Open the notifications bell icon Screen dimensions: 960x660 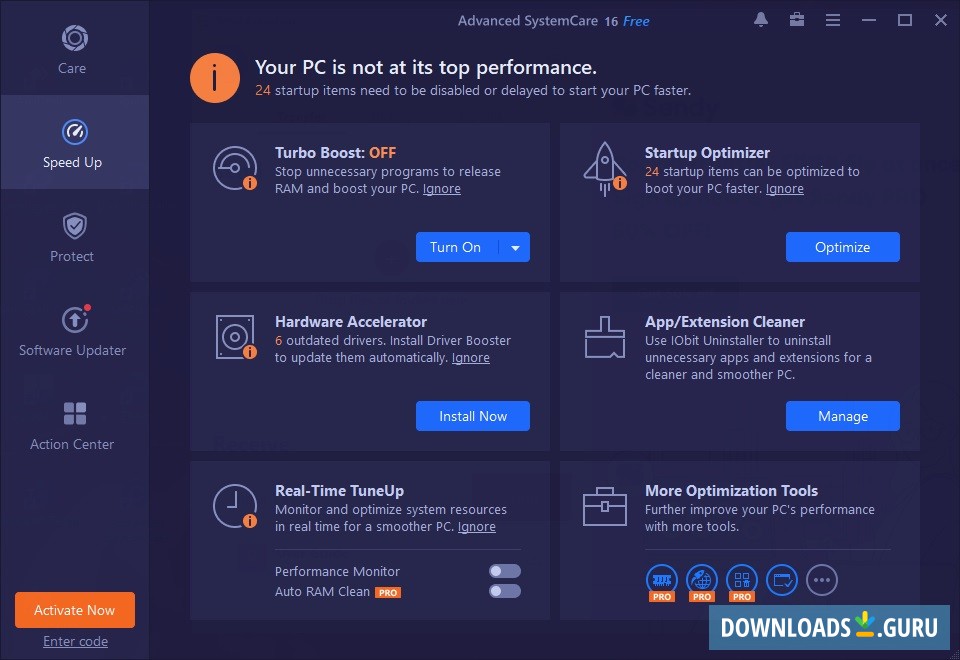click(x=761, y=20)
